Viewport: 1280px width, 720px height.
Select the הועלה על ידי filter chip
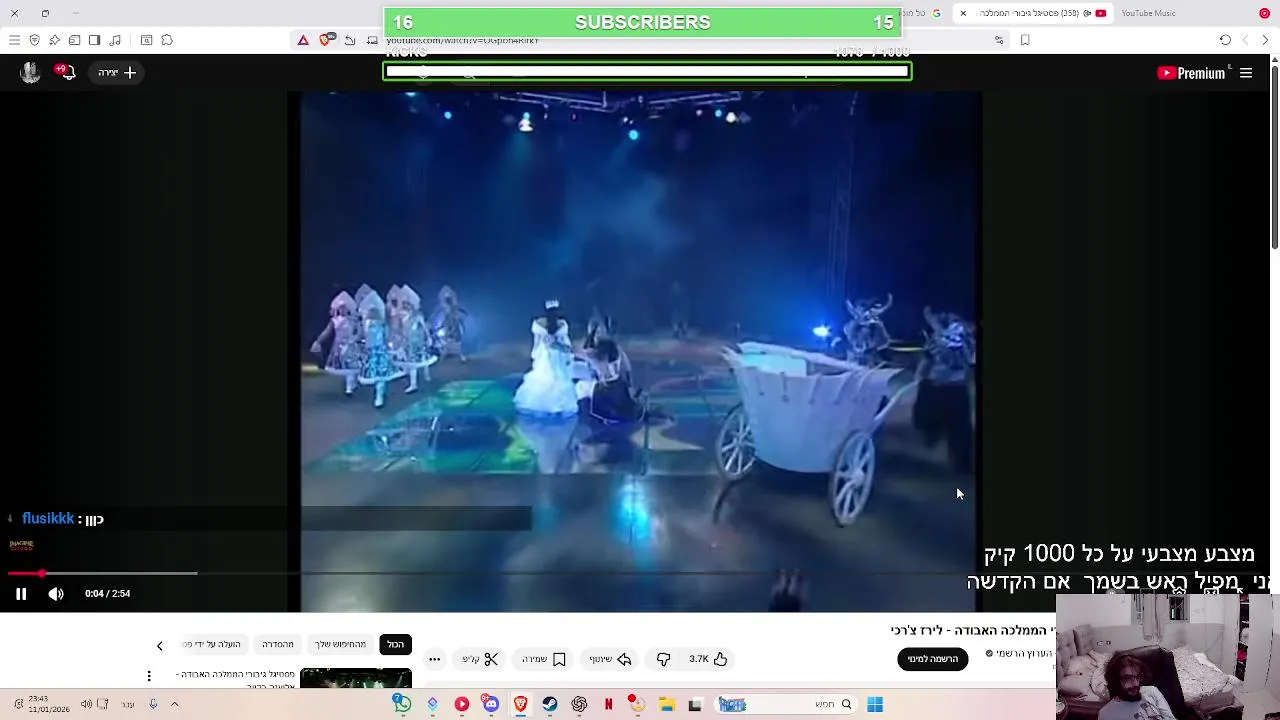click(x=213, y=644)
